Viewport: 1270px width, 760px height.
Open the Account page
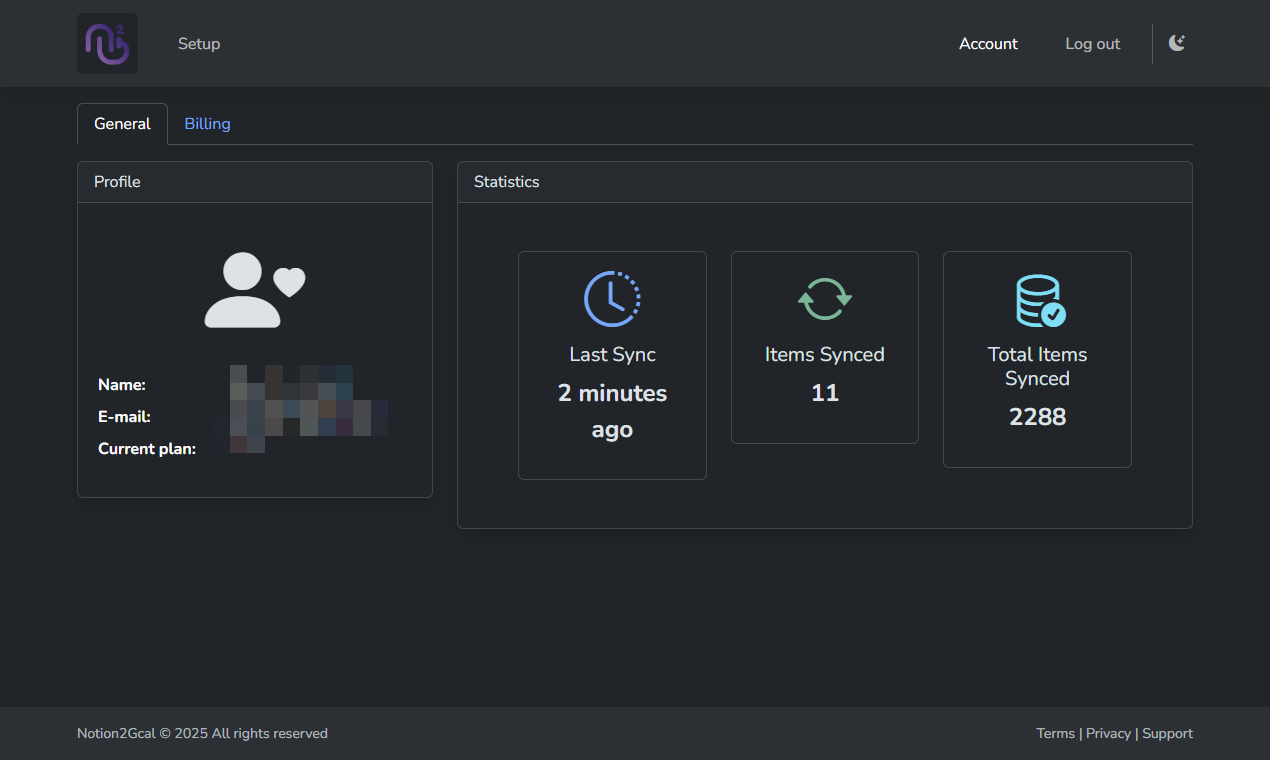pos(988,43)
